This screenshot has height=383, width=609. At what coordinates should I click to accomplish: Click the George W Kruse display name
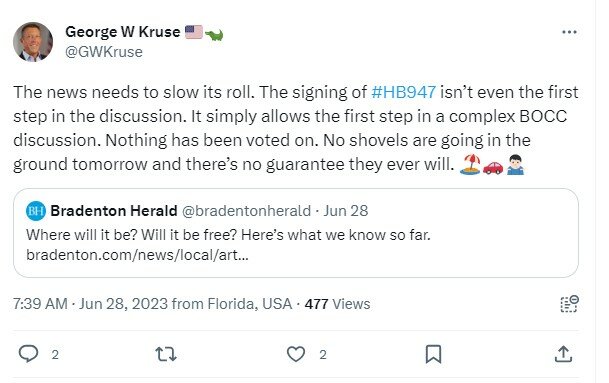[x=123, y=32]
